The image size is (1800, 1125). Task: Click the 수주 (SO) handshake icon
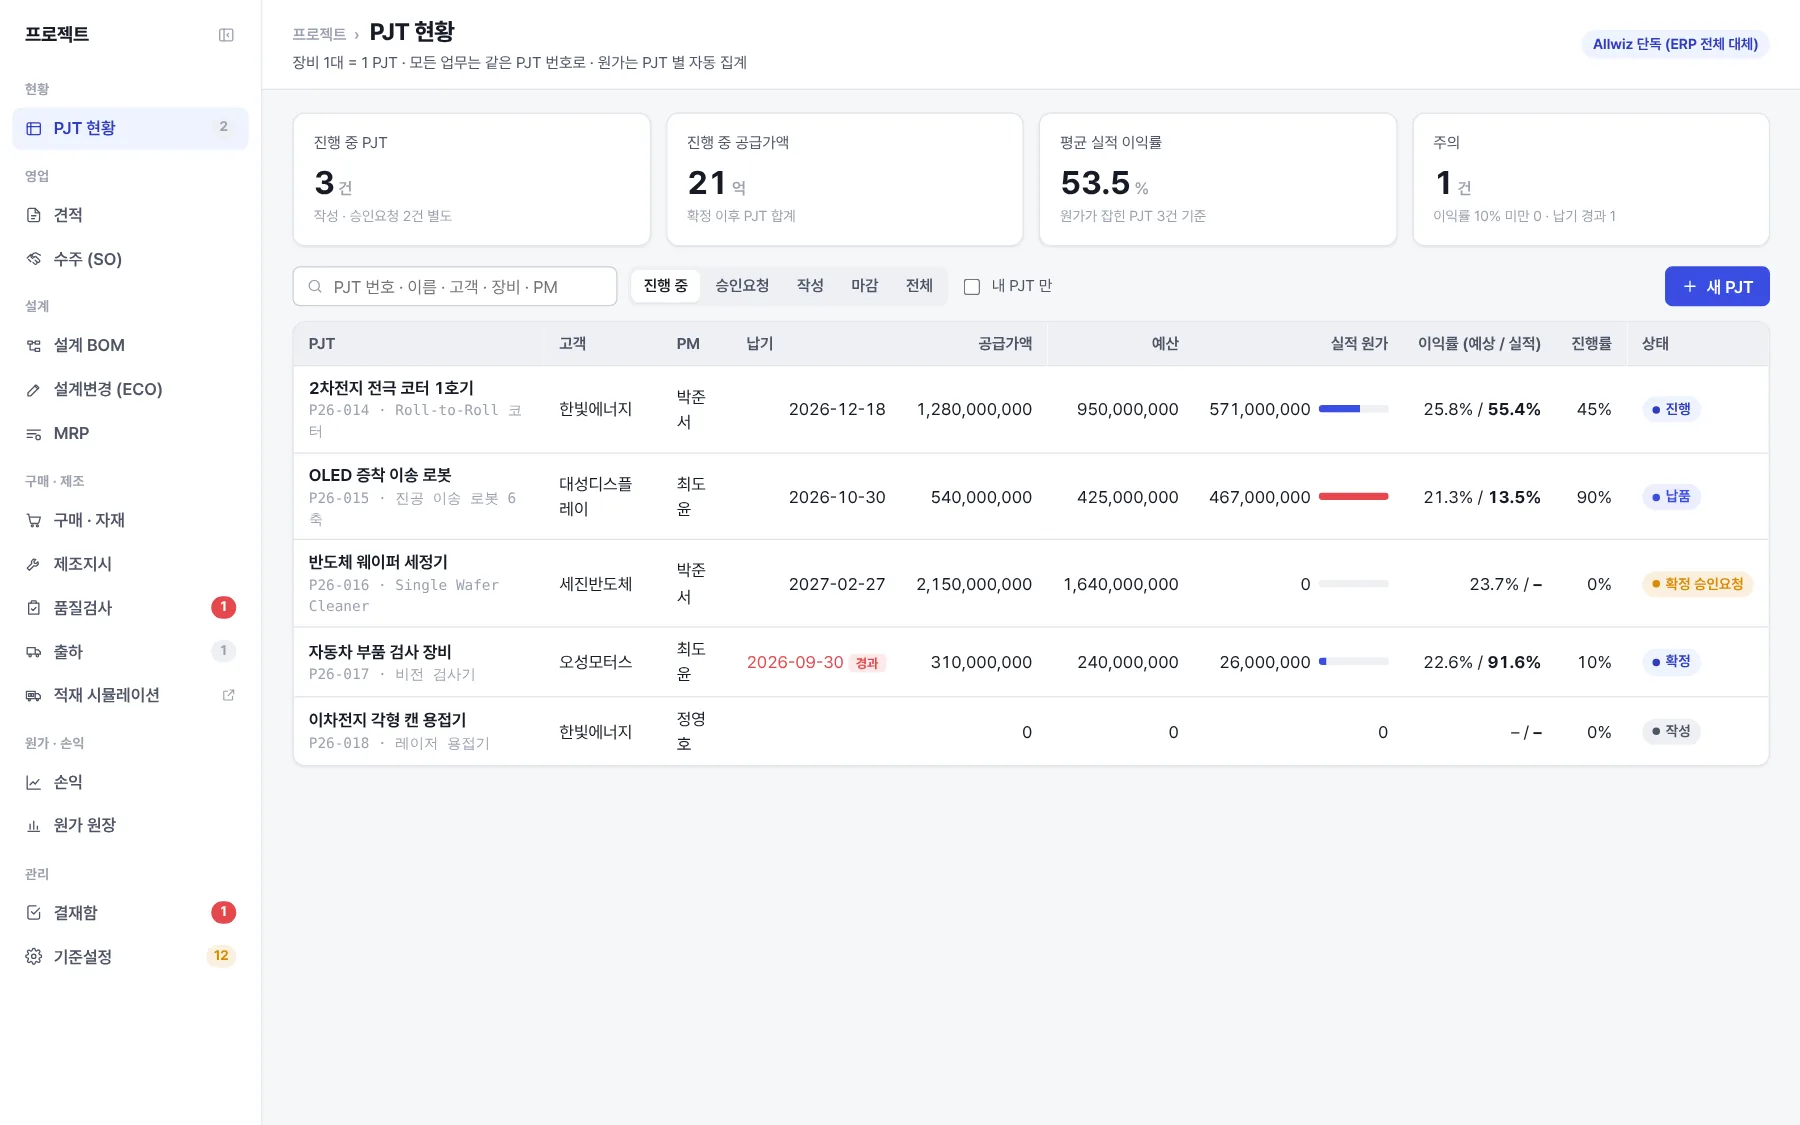[x=33, y=259]
